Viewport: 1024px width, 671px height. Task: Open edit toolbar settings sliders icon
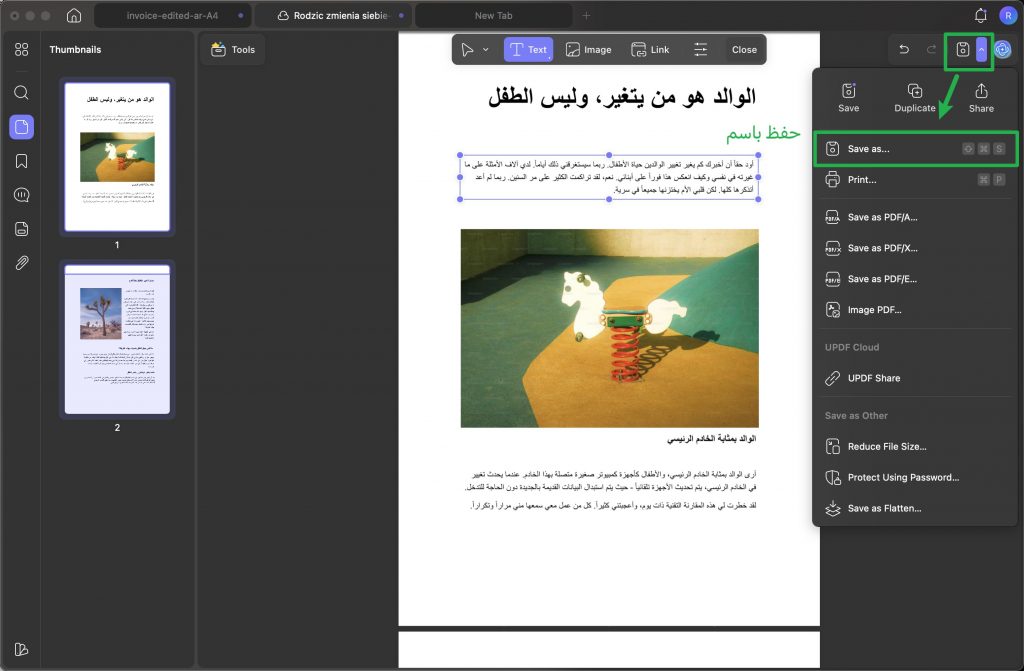coord(700,50)
